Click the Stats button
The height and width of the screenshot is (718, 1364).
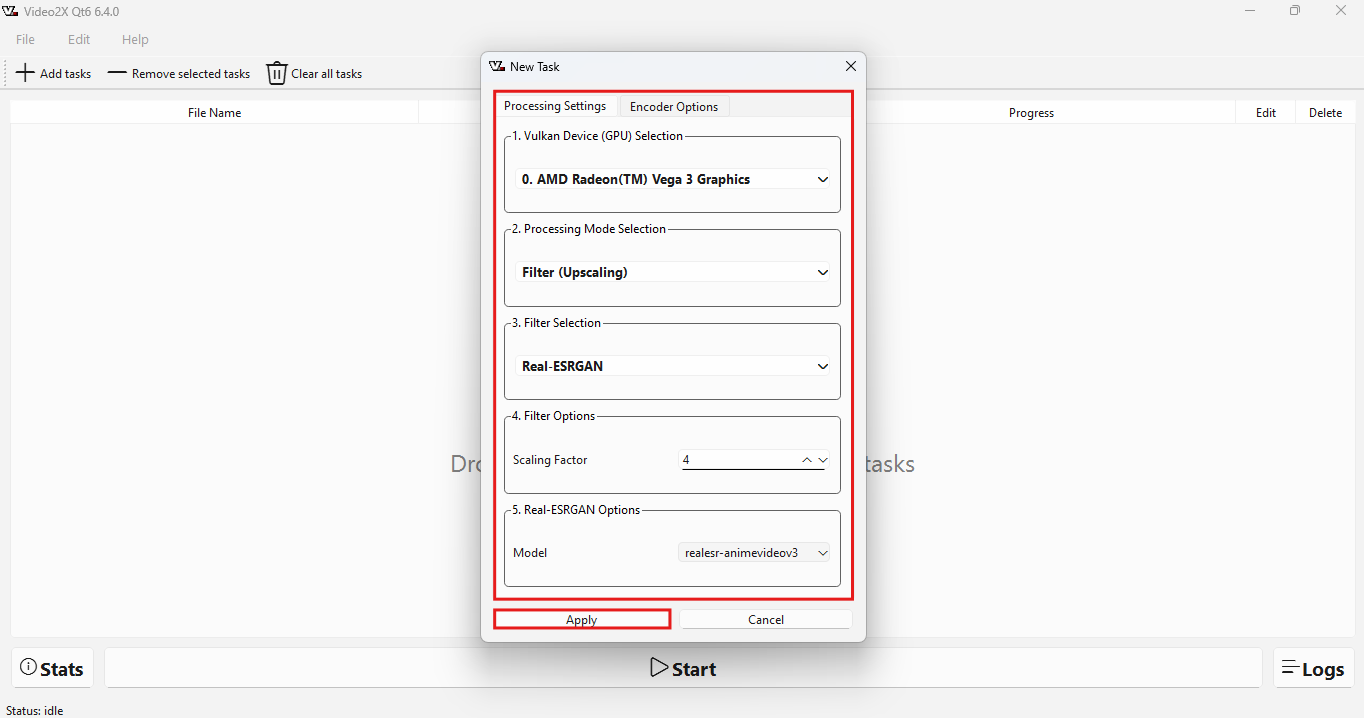53,668
